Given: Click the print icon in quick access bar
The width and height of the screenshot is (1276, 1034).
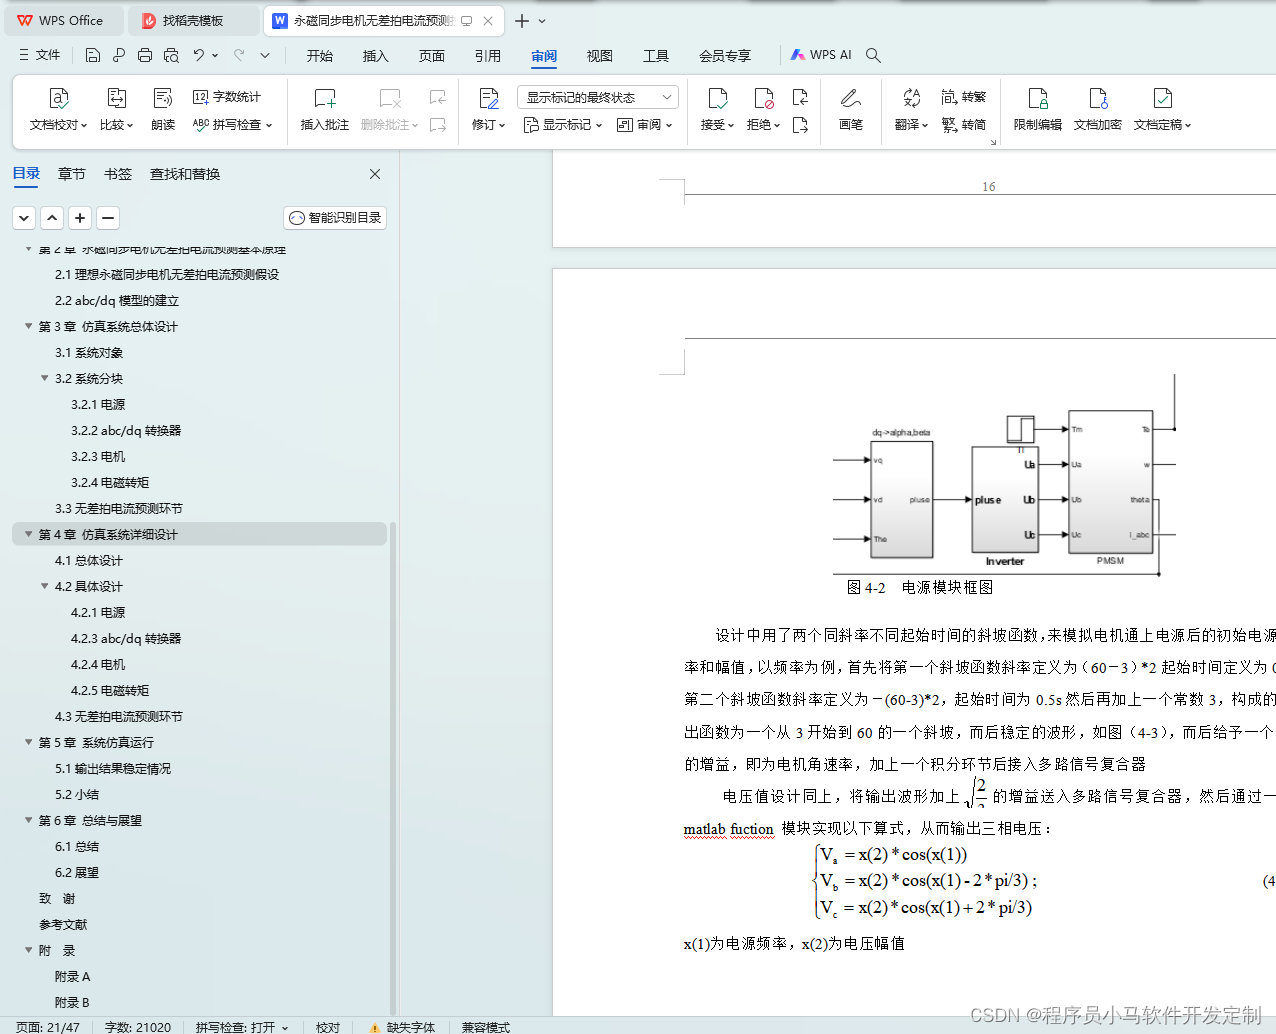Looking at the screenshot, I should click(x=145, y=55).
